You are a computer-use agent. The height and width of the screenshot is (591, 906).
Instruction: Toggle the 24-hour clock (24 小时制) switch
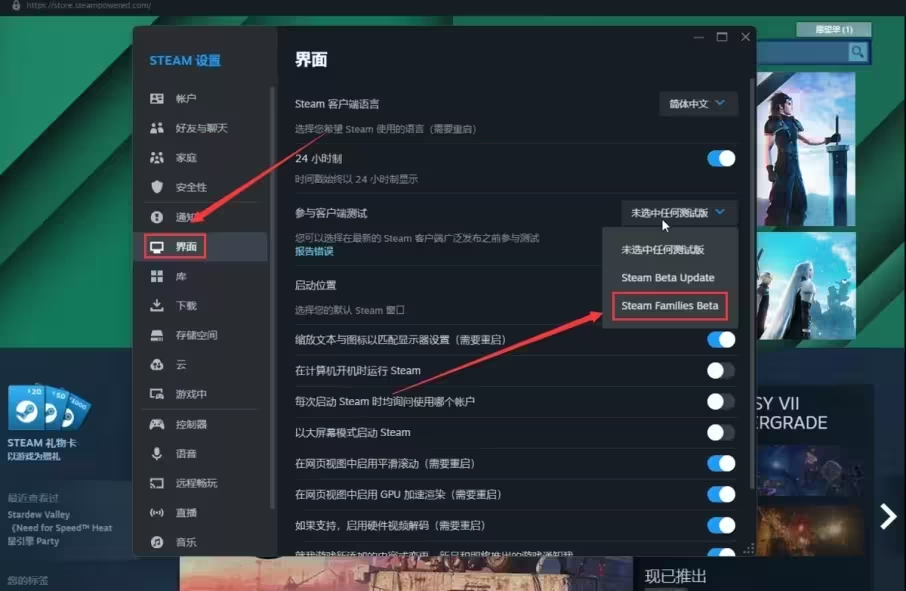(721, 159)
